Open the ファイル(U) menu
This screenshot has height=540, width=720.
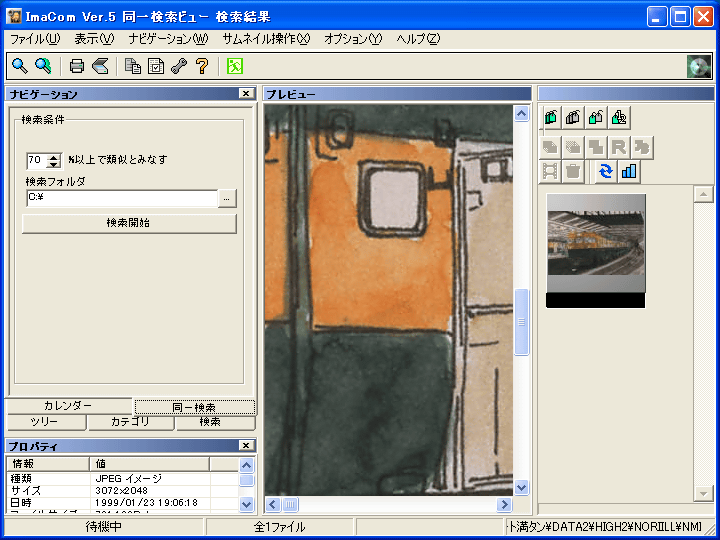35,39
